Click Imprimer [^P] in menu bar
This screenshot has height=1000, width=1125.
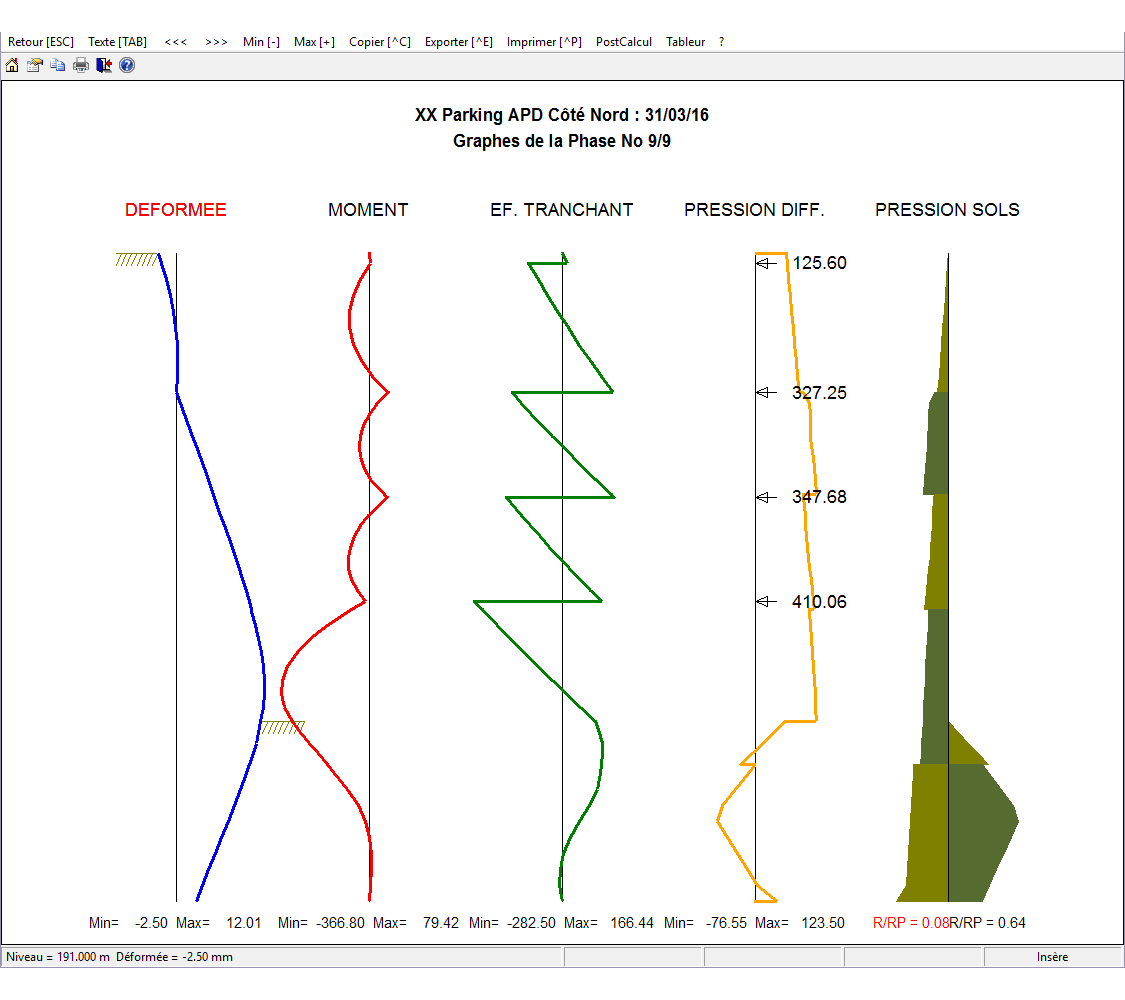(x=544, y=42)
